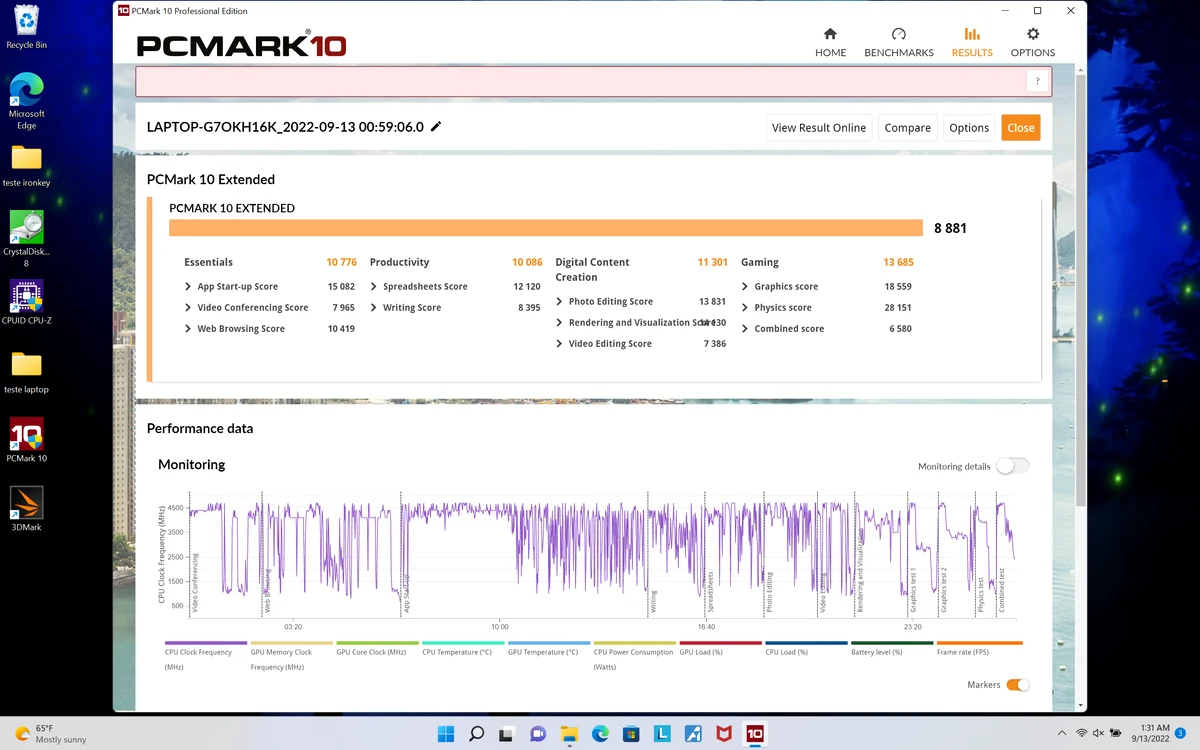Image resolution: width=1200 pixels, height=750 pixels.
Task: Select GPU Load legend swatch
Action: (x=720, y=643)
